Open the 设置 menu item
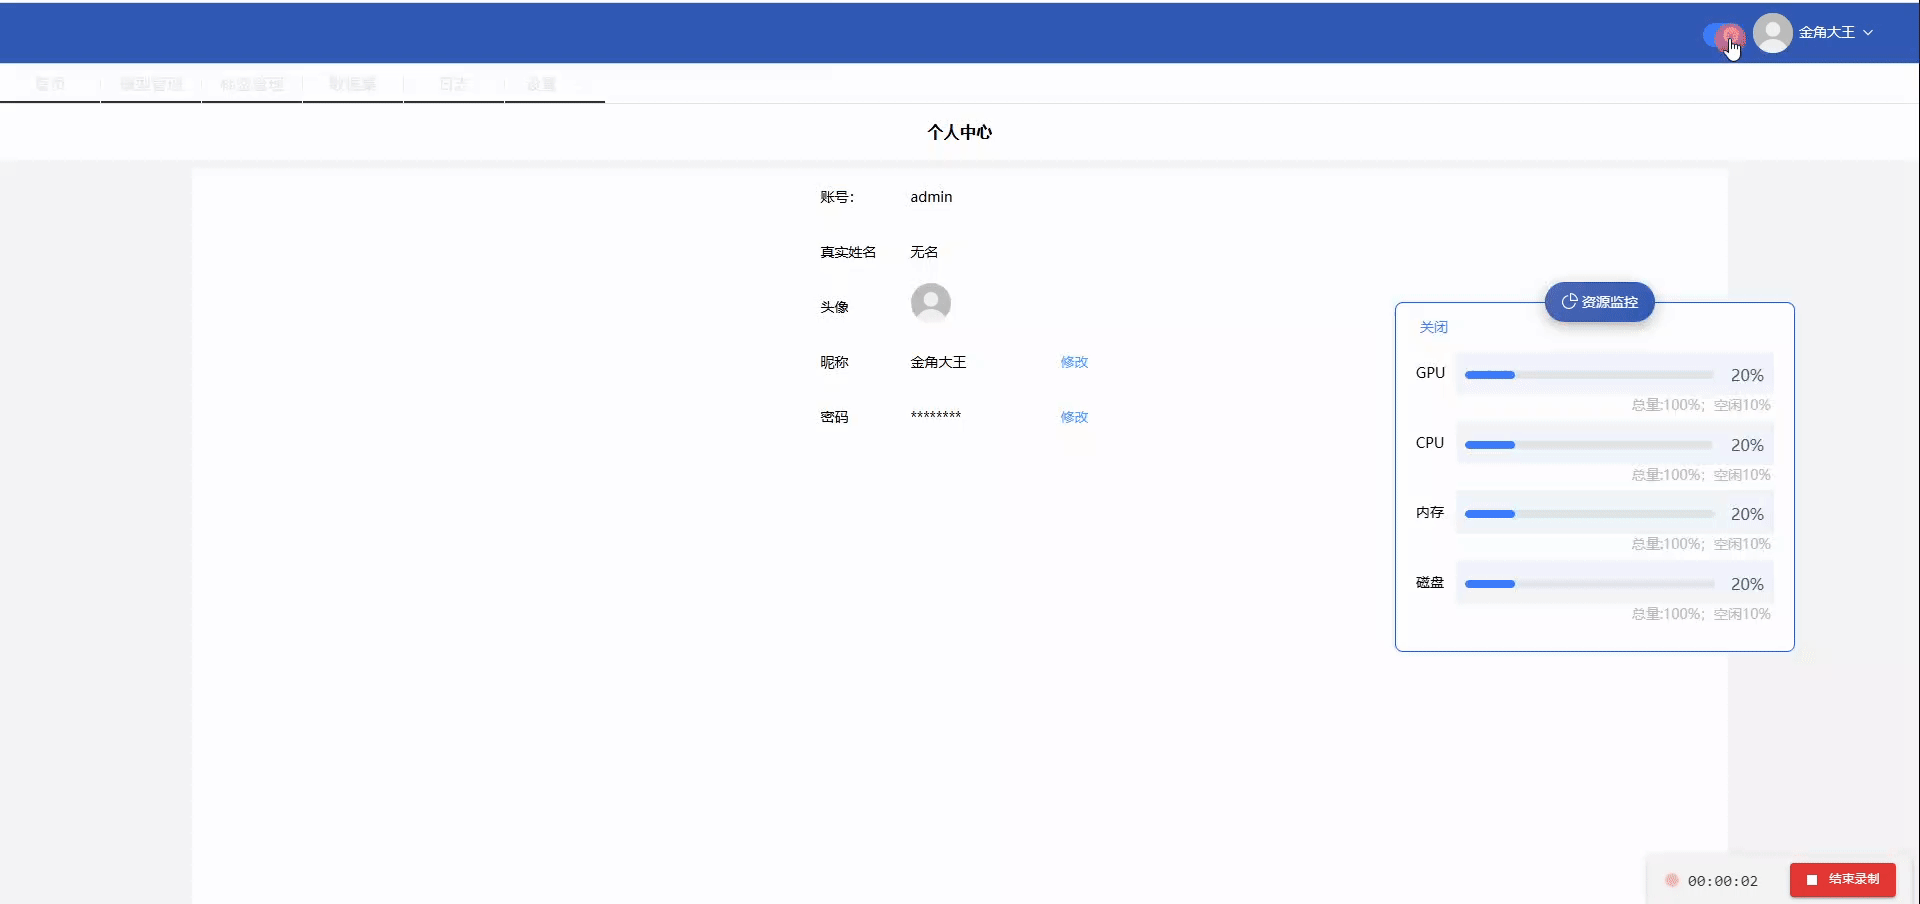This screenshot has height=904, width=1920. pyautogui.click(x=541, y=84)
